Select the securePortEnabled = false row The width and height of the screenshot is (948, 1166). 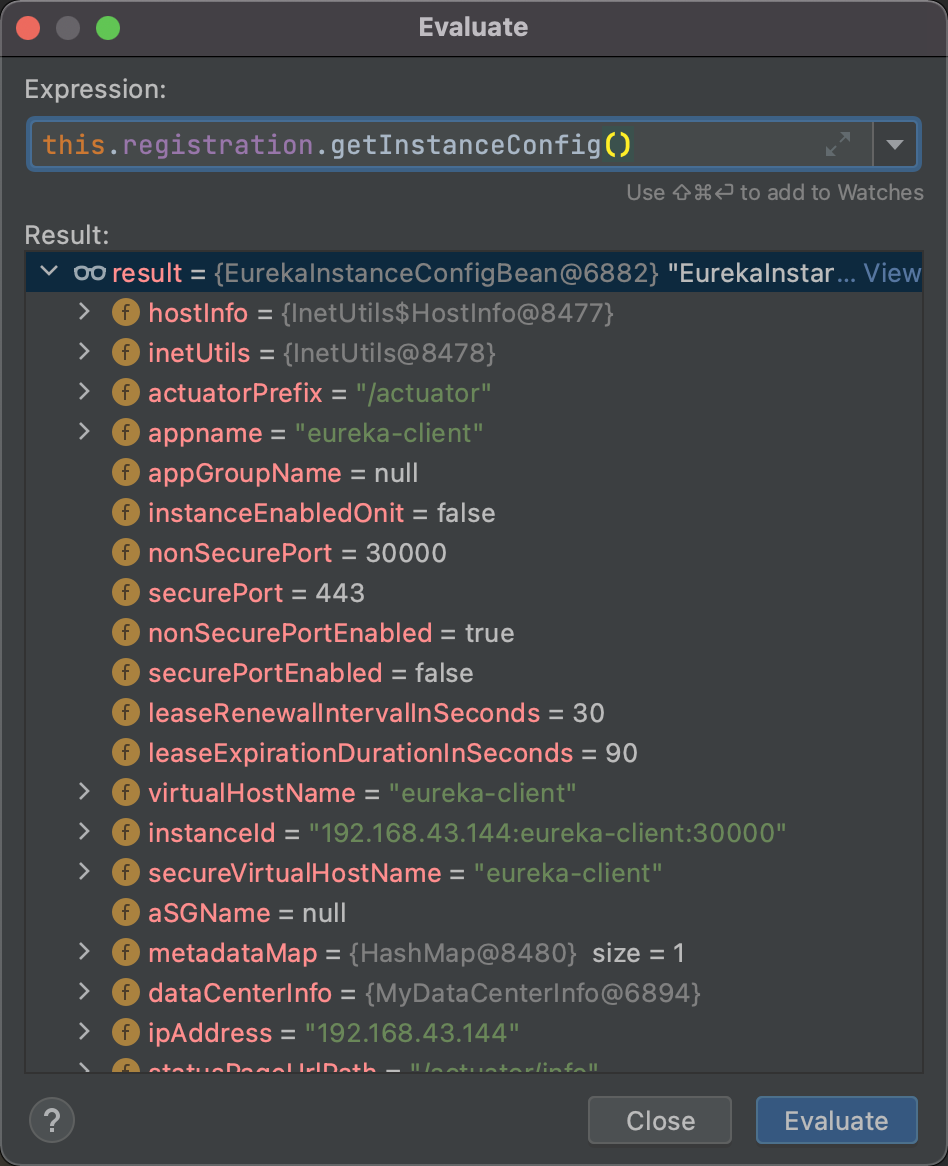[310, 673]
